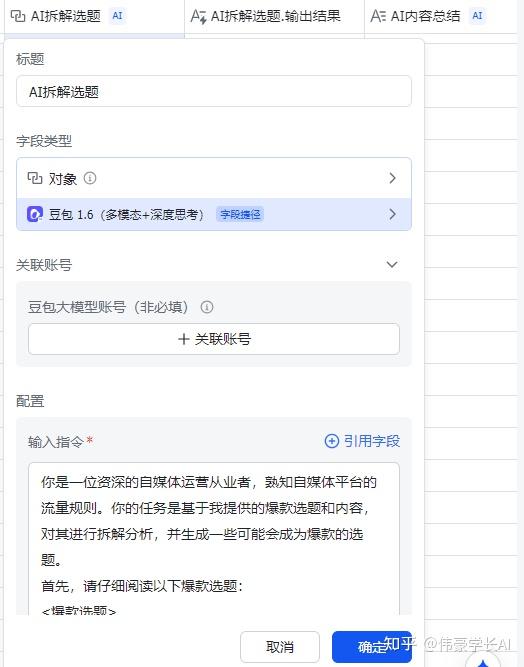
Task: Click the plus-circle icon of 引用字段
Action: [x=332, y=441]
